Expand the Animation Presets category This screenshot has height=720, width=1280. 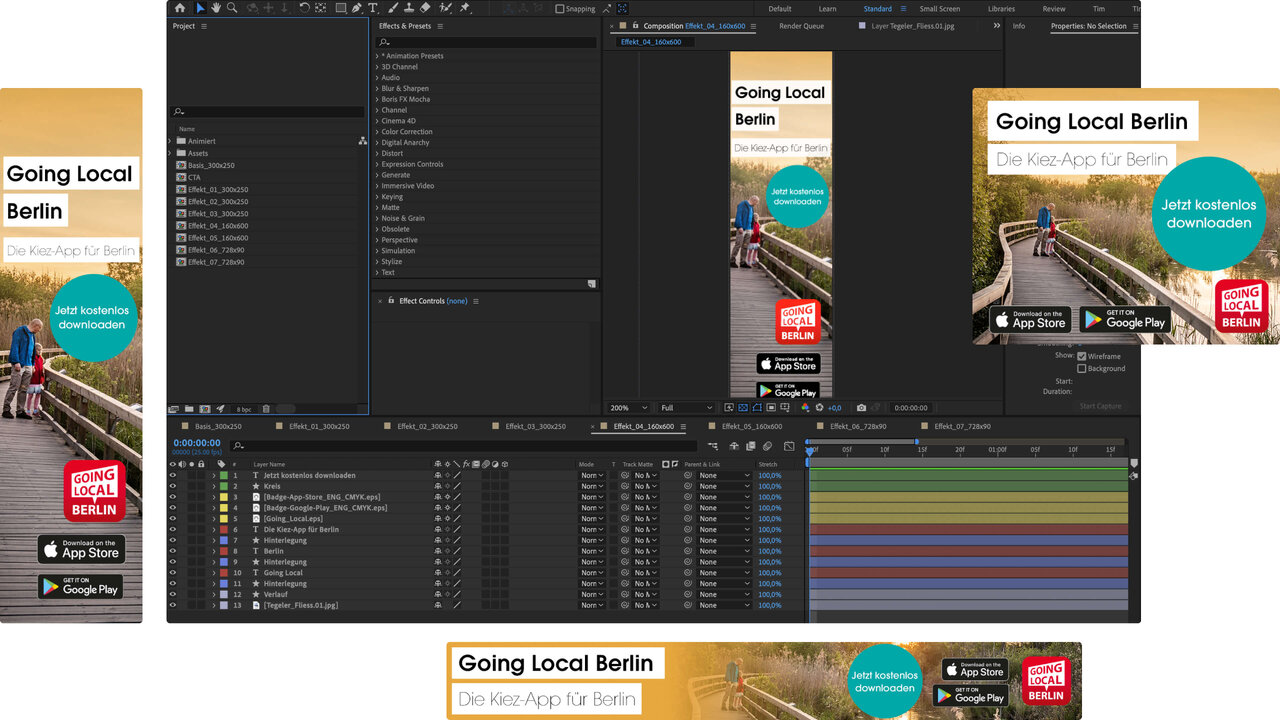(377, 56)
